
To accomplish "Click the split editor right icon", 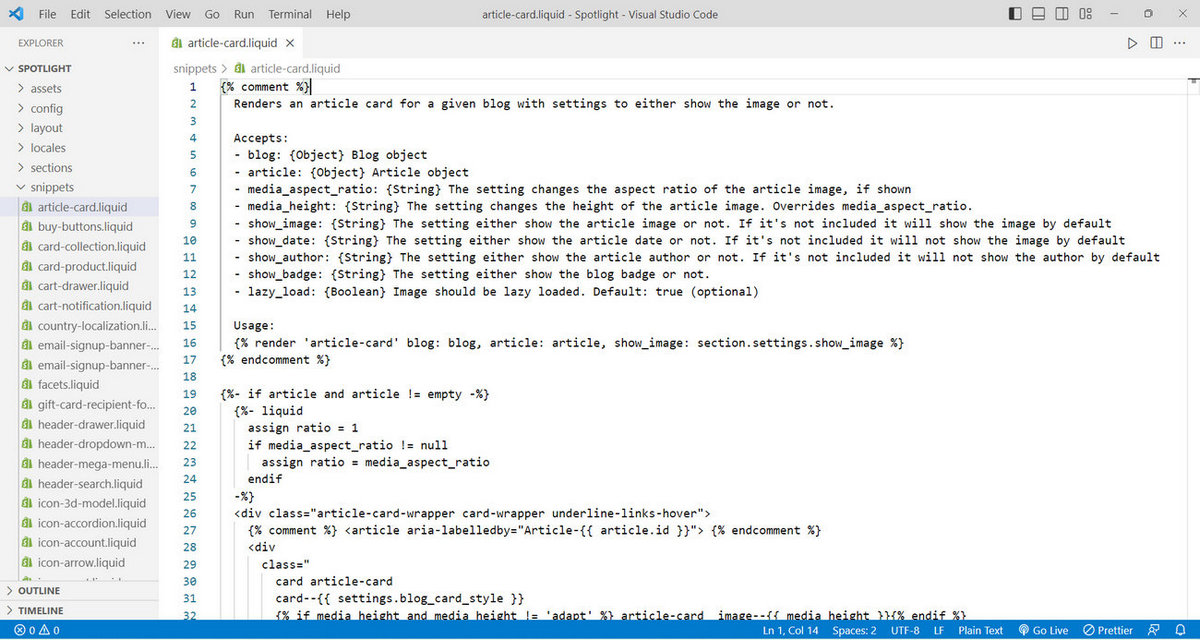I will pyautogui.click(x=1156, y=43).
